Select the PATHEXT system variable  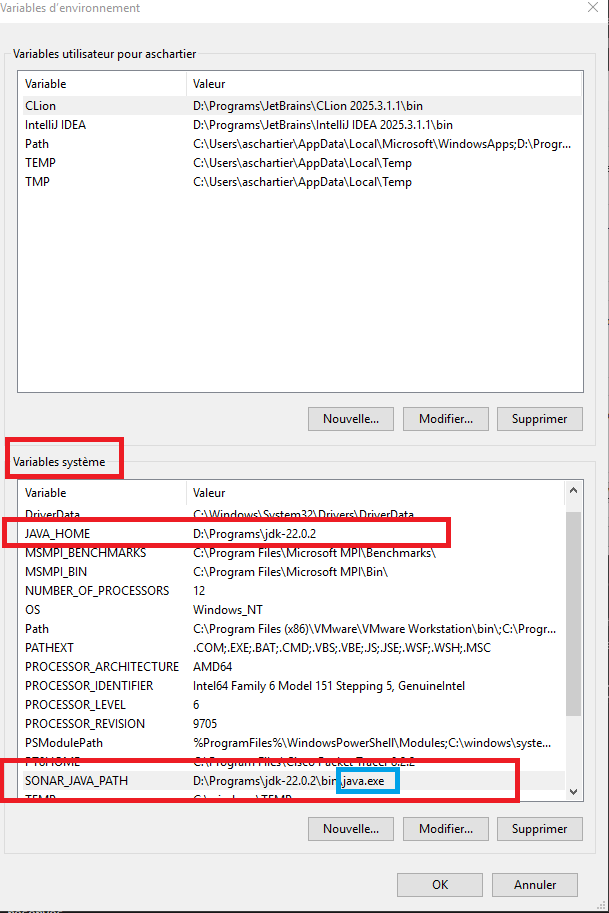[292, 647]
